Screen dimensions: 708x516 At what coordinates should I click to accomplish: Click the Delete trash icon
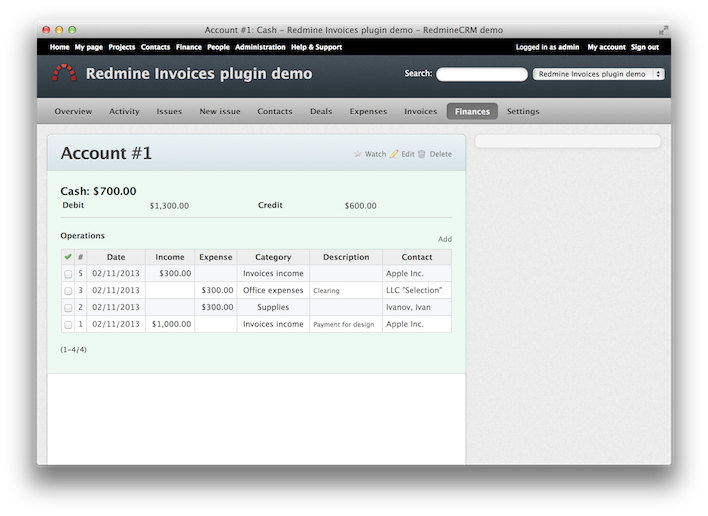pos(422,154)
